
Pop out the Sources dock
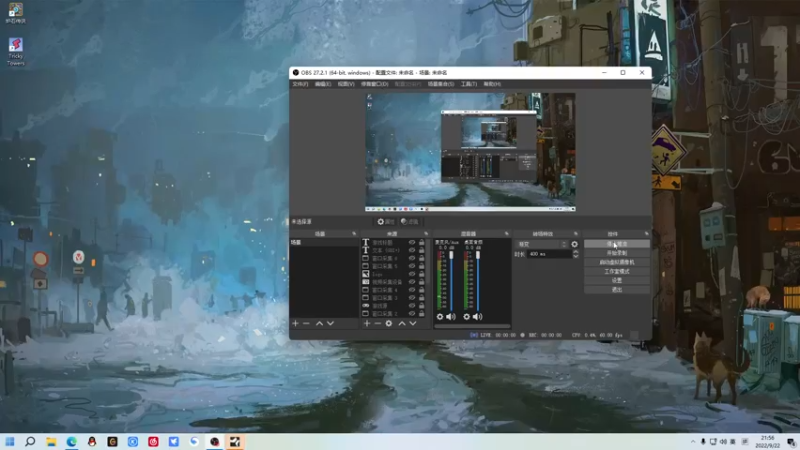(x=426, y=234)
